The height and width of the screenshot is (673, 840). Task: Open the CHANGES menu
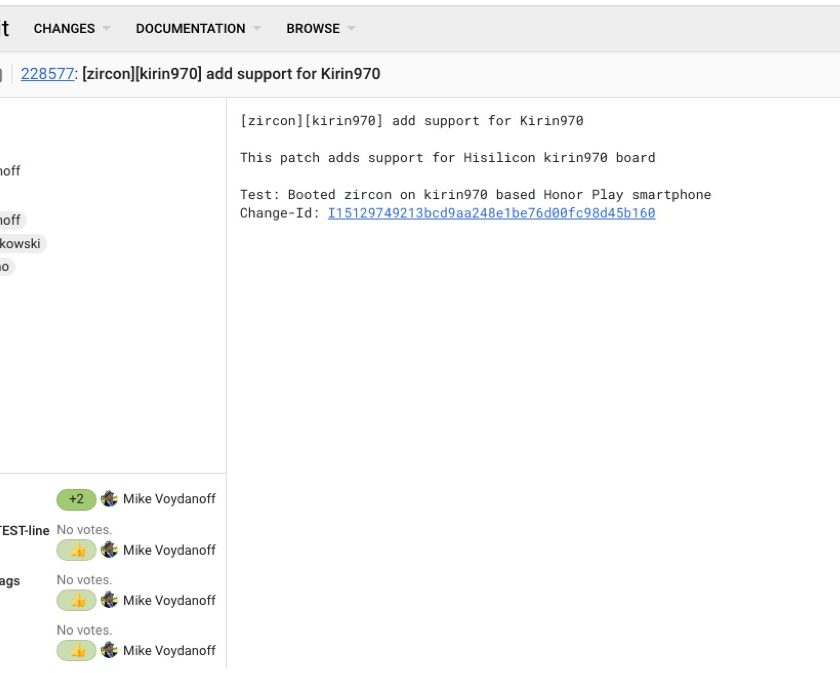click(64, 29)
